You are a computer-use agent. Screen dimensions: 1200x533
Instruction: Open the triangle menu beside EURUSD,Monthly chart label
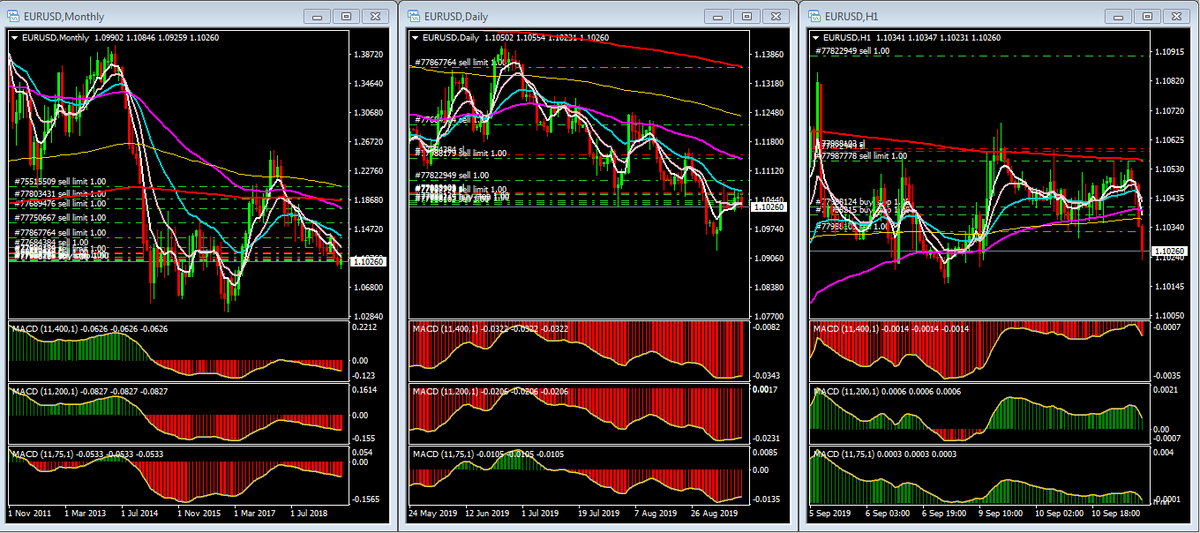16,38
